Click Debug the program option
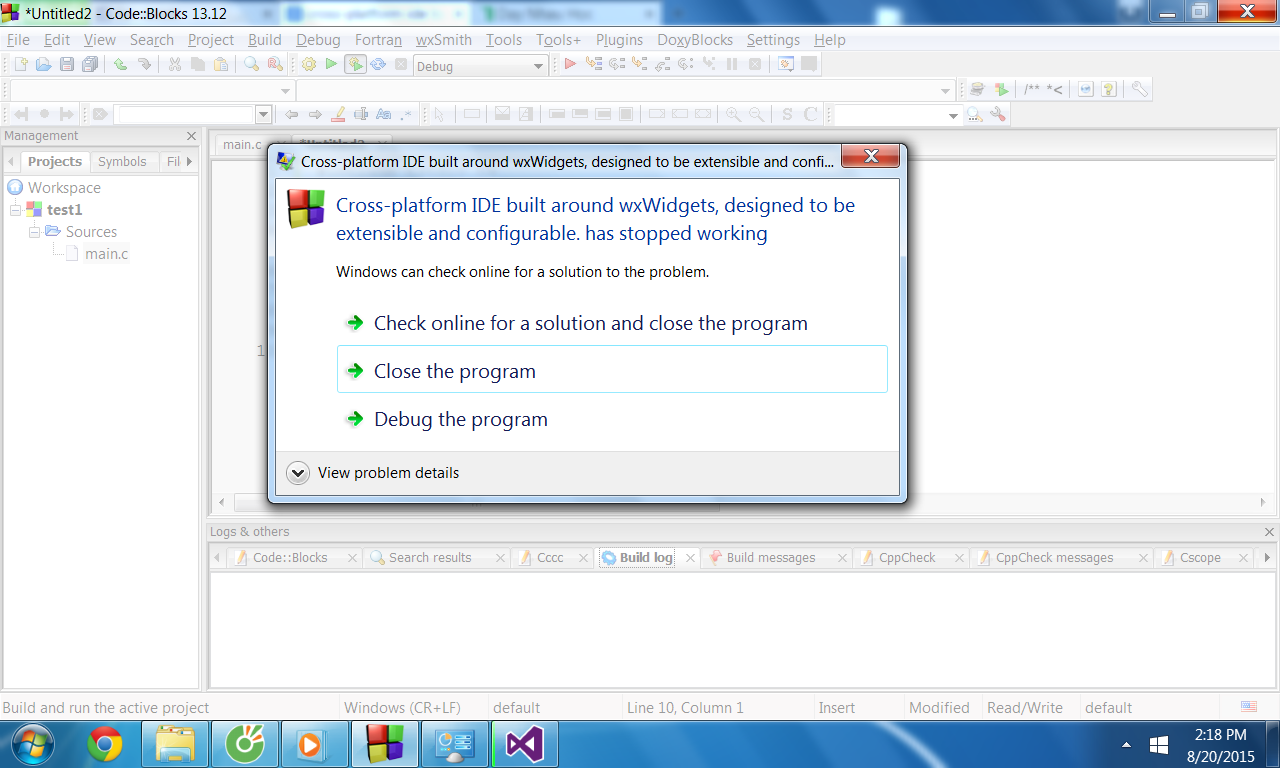1280x768 pixels. click(460, 419)
